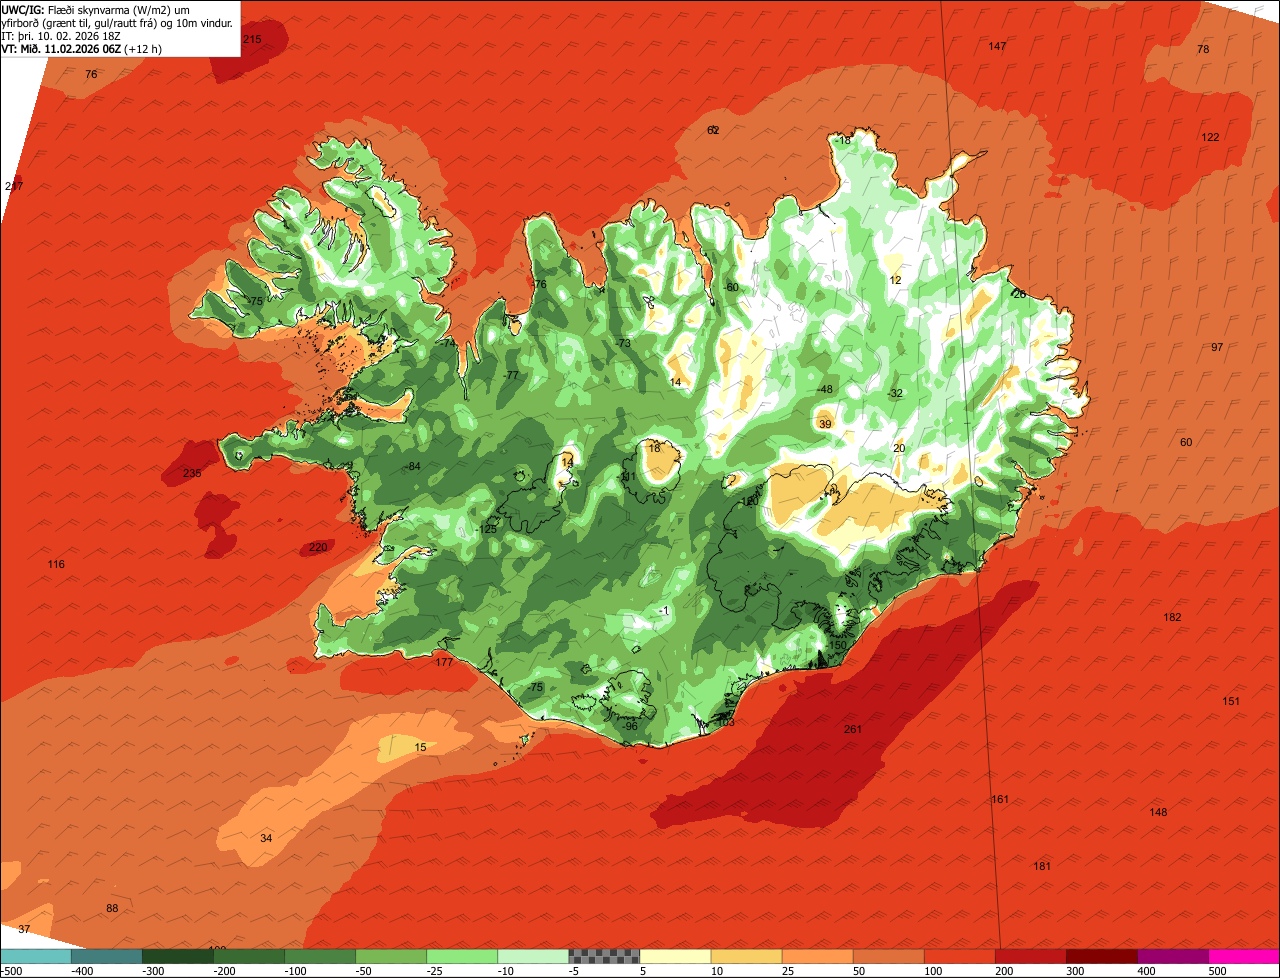Screen dimensions: 1280x978
Task: Click the -77 value in northwest mainland
Action: (511, 376)
